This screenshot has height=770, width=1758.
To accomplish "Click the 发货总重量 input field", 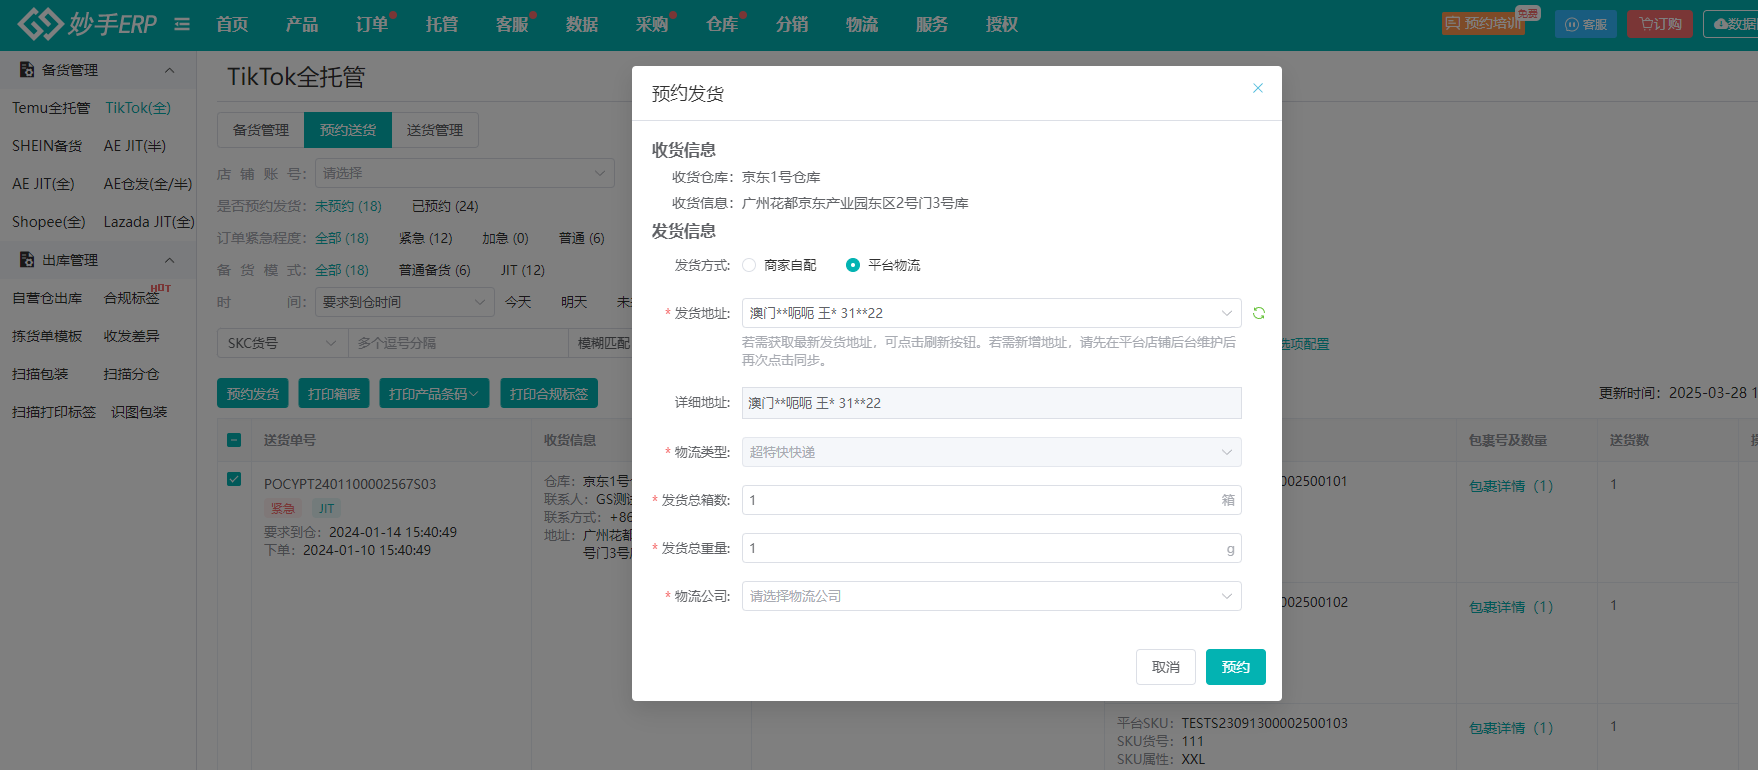I will click(991, 548).
